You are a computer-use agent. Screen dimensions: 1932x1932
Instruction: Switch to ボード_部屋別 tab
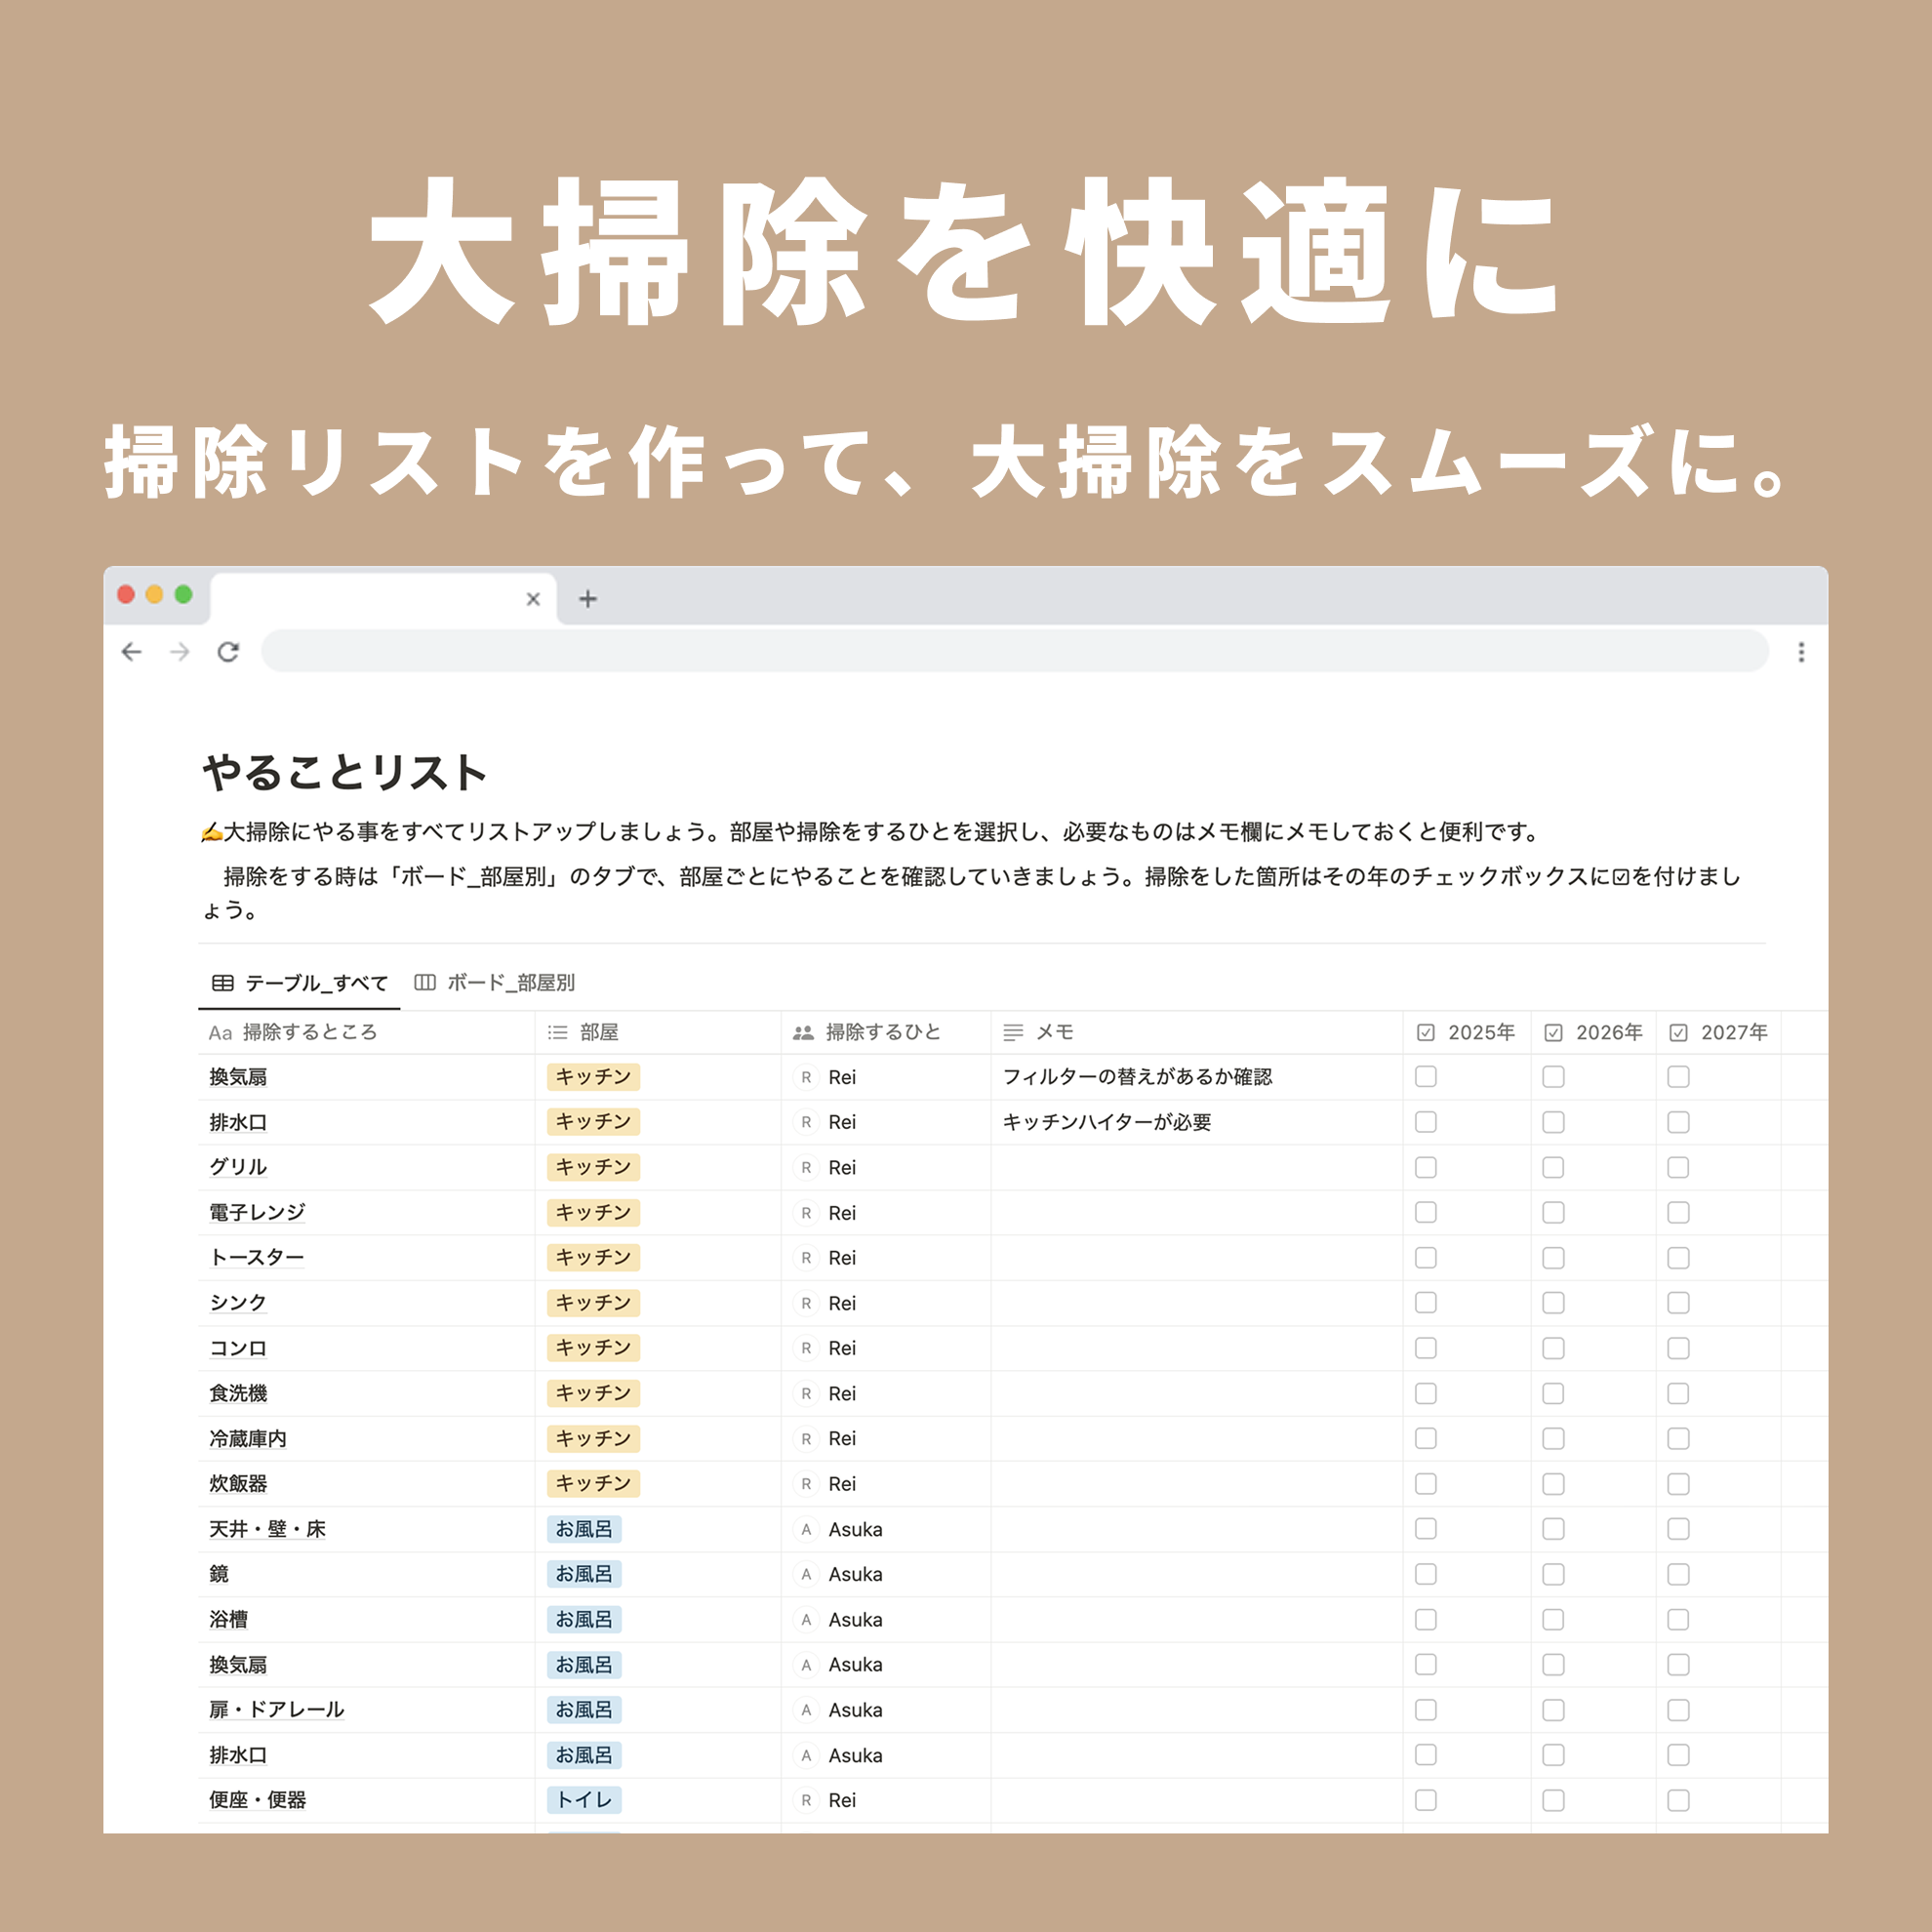tap(495, 983)
